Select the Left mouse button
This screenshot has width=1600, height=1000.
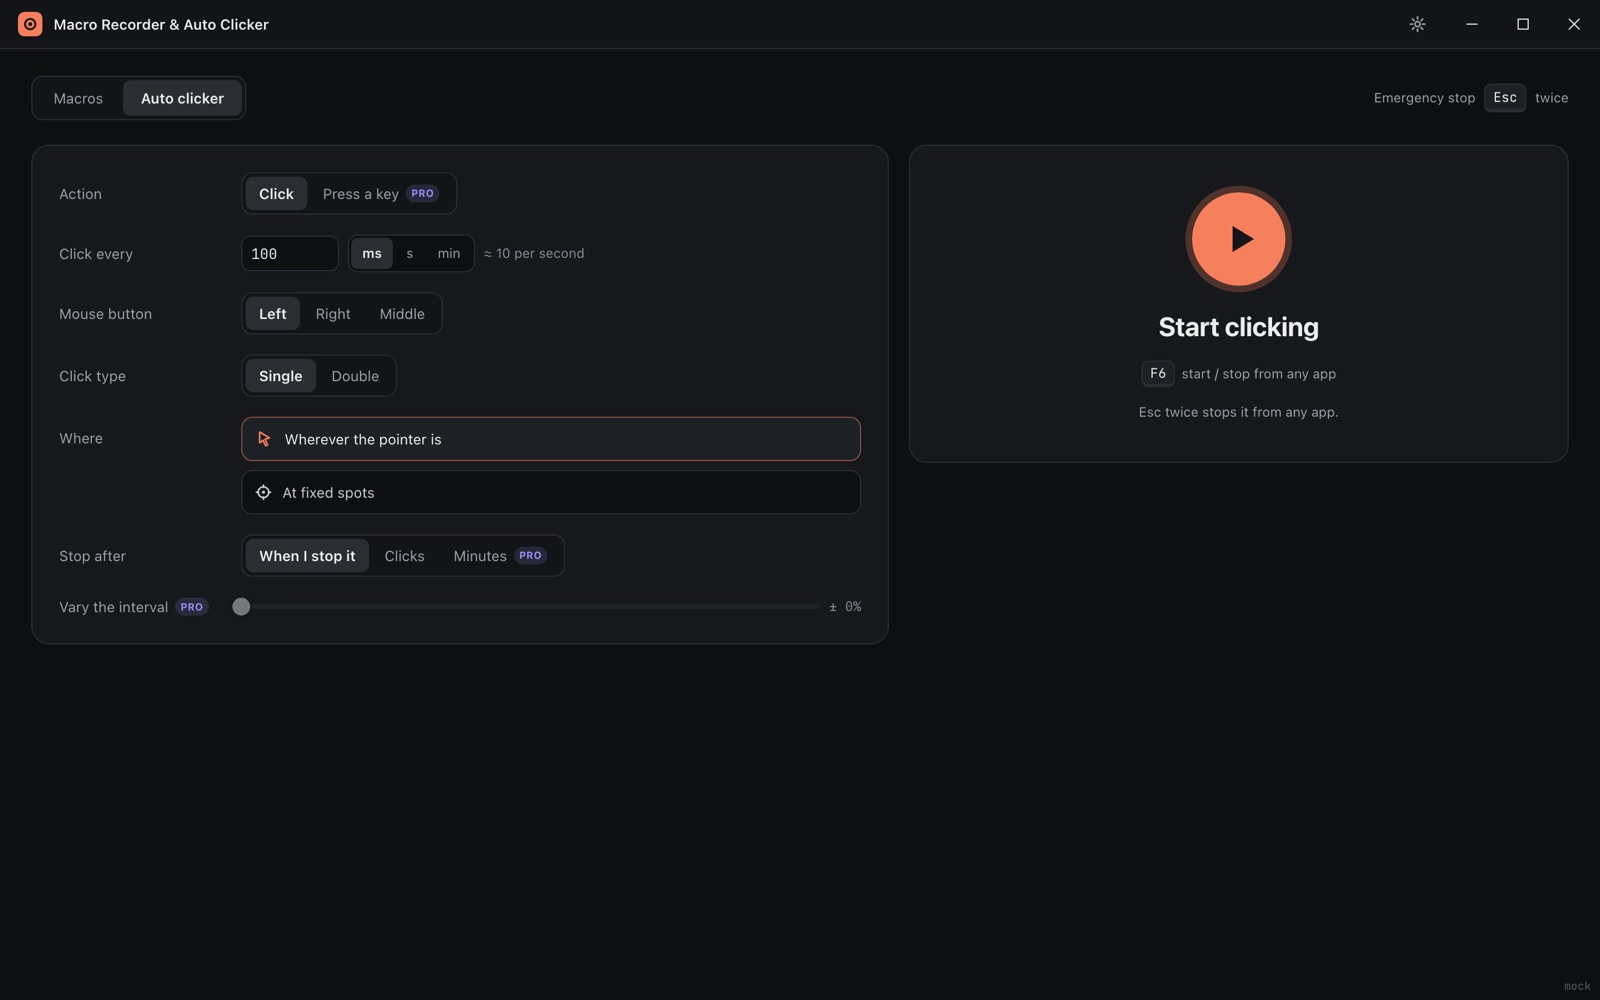coord(272,314)
